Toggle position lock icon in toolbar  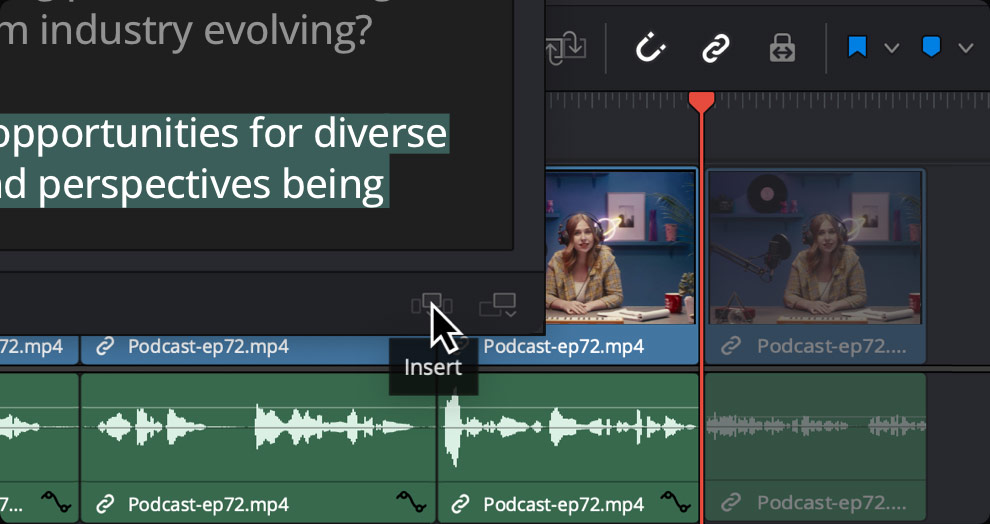782,48
